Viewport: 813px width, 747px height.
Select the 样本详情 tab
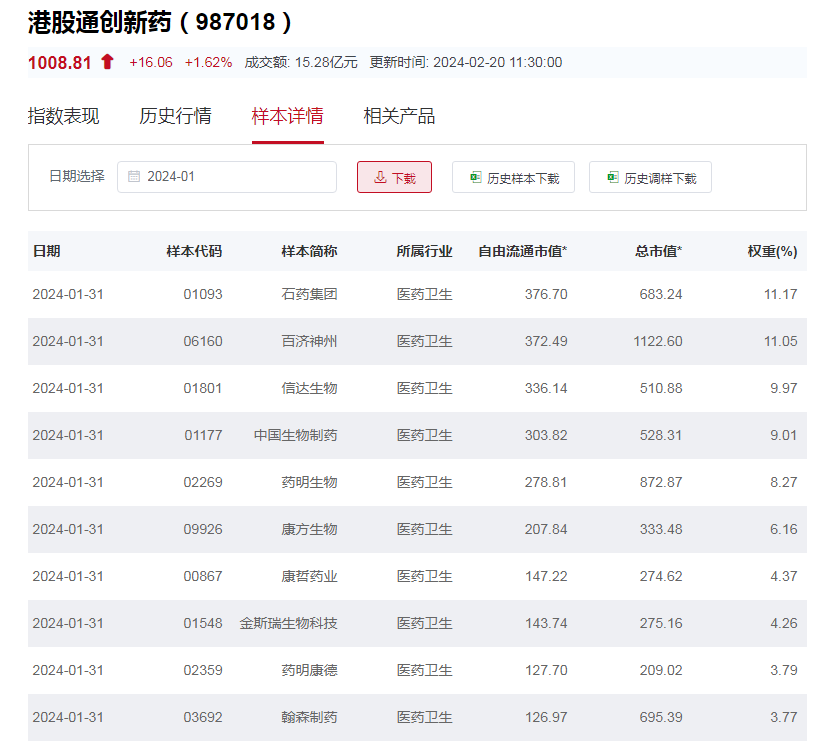click(x=288, y=116)
